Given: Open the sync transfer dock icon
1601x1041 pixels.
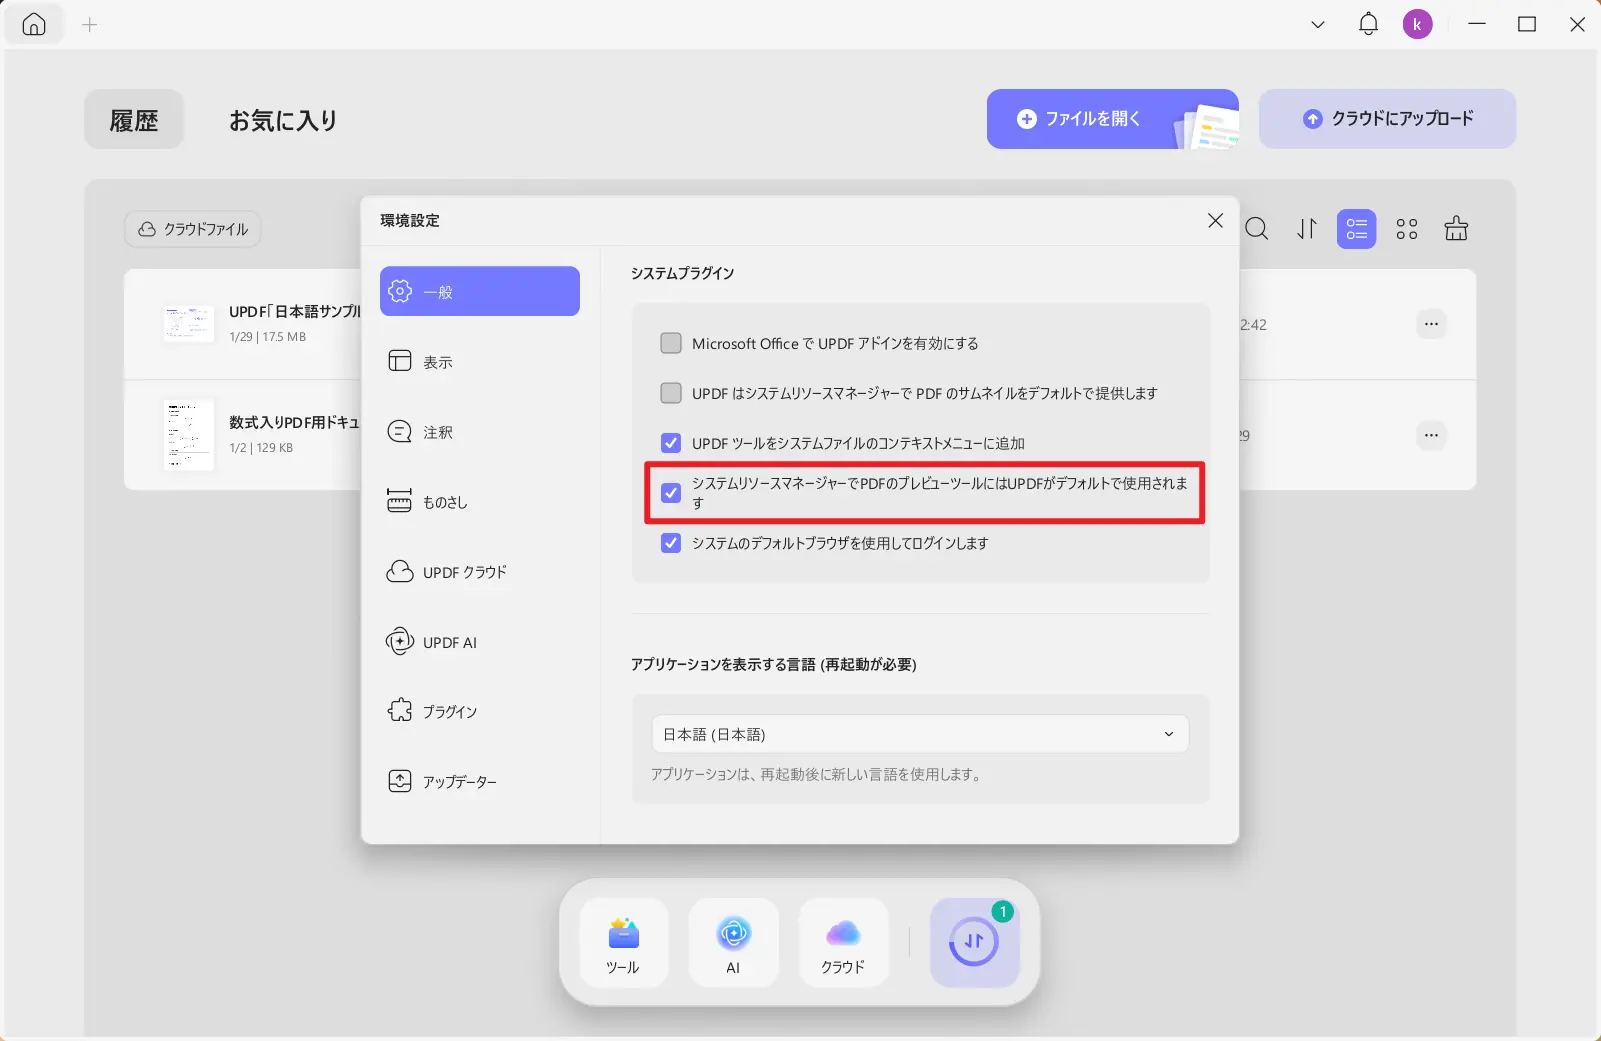Looking at the screenshot, I should coord(974,942).
